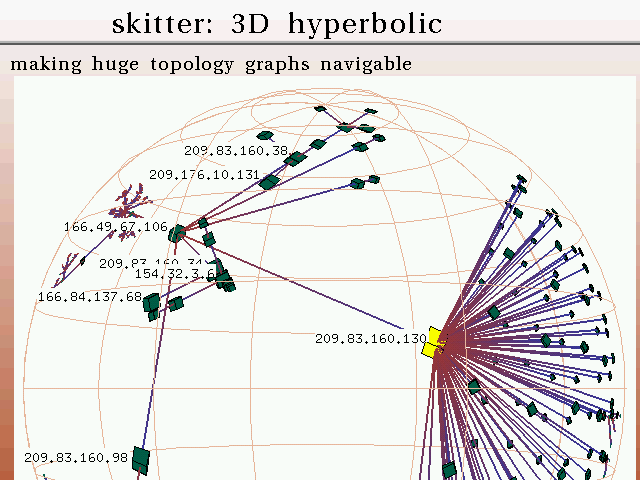The height and width of the screenshot is (480, 640).
Task: Click the 166.49.67.106 label
Action: tap(116, 227)
